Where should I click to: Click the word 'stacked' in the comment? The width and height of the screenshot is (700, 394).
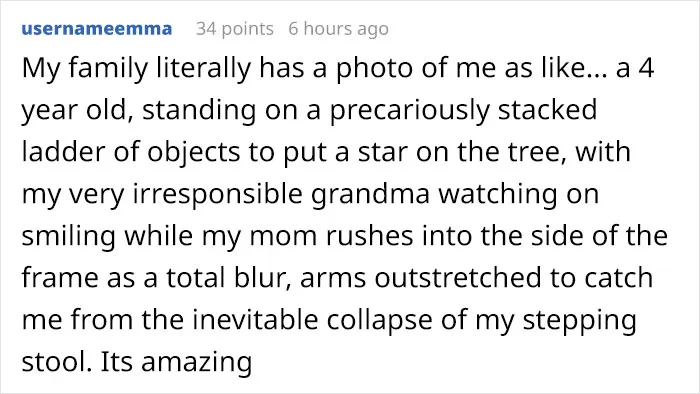(x=547, y=110)
